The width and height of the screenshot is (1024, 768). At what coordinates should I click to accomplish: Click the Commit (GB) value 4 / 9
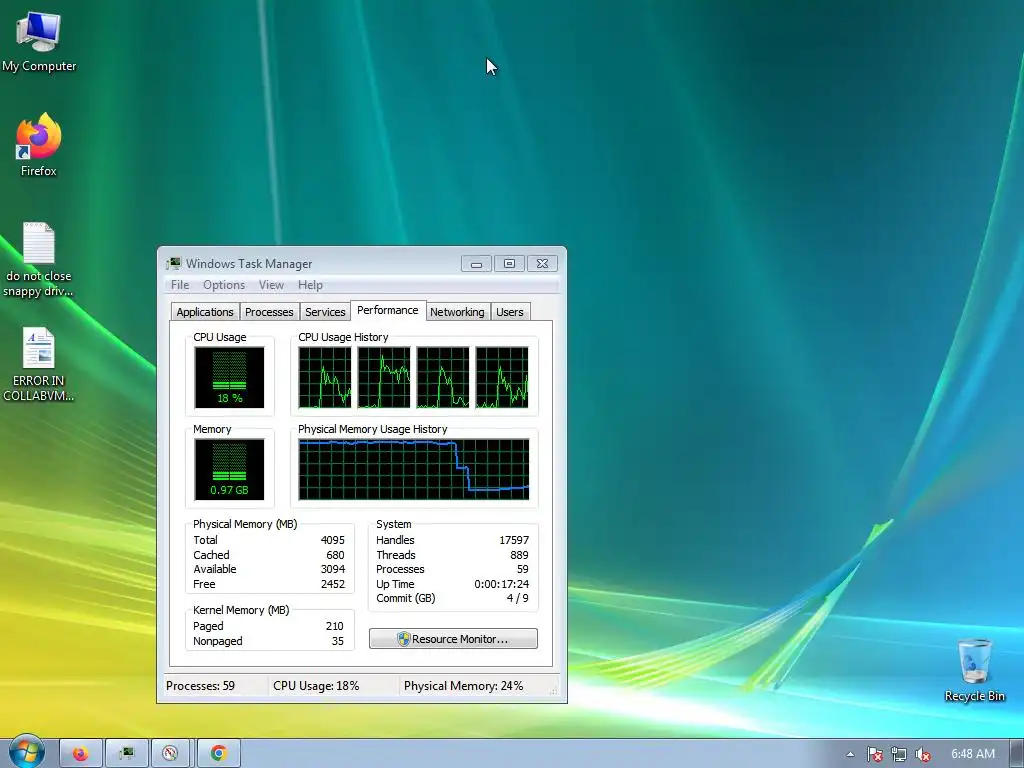[x=517, y=598]
